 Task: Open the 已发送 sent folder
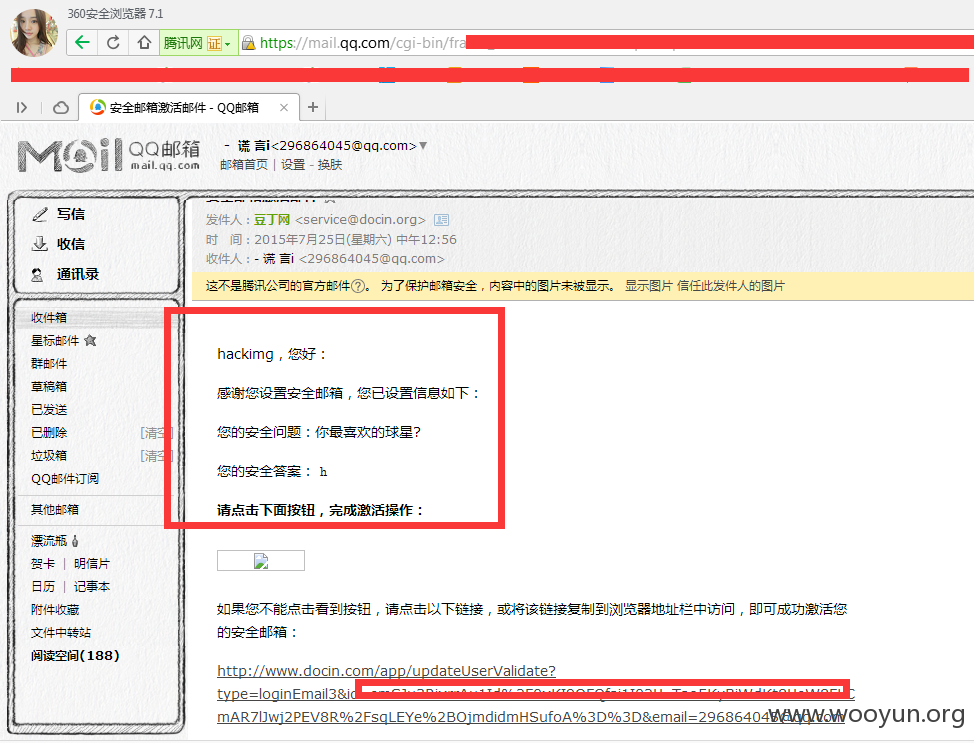click(x=49, y=409)
